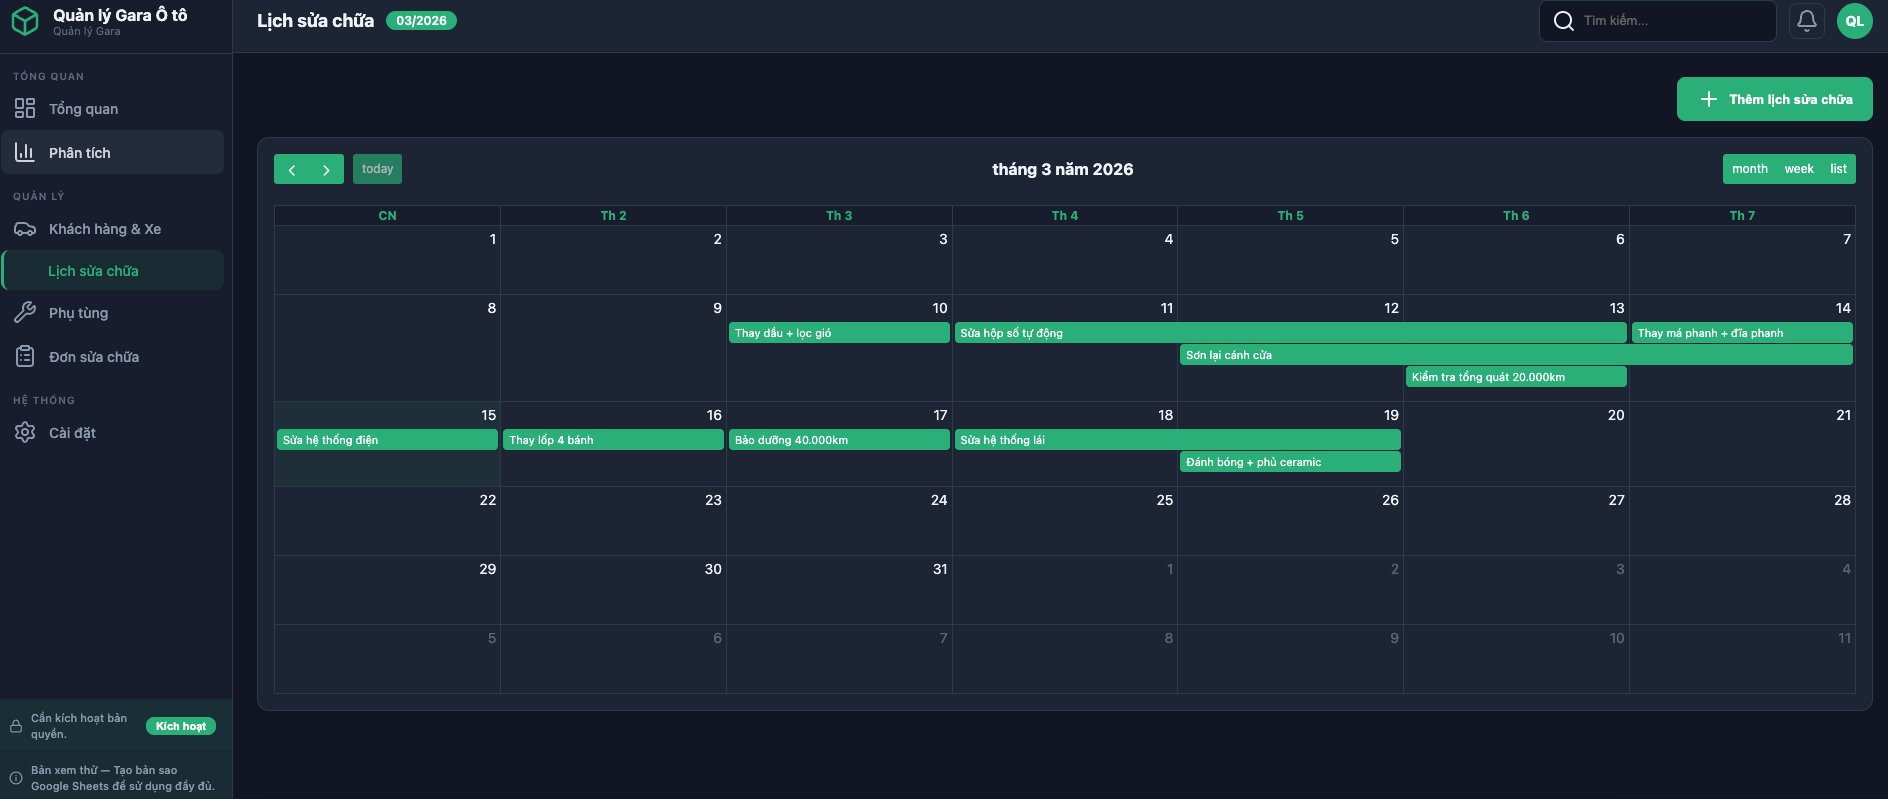Select the Phân tích chart icon
This screenshot has height=799, width=1888.
(x=25, y=153)
